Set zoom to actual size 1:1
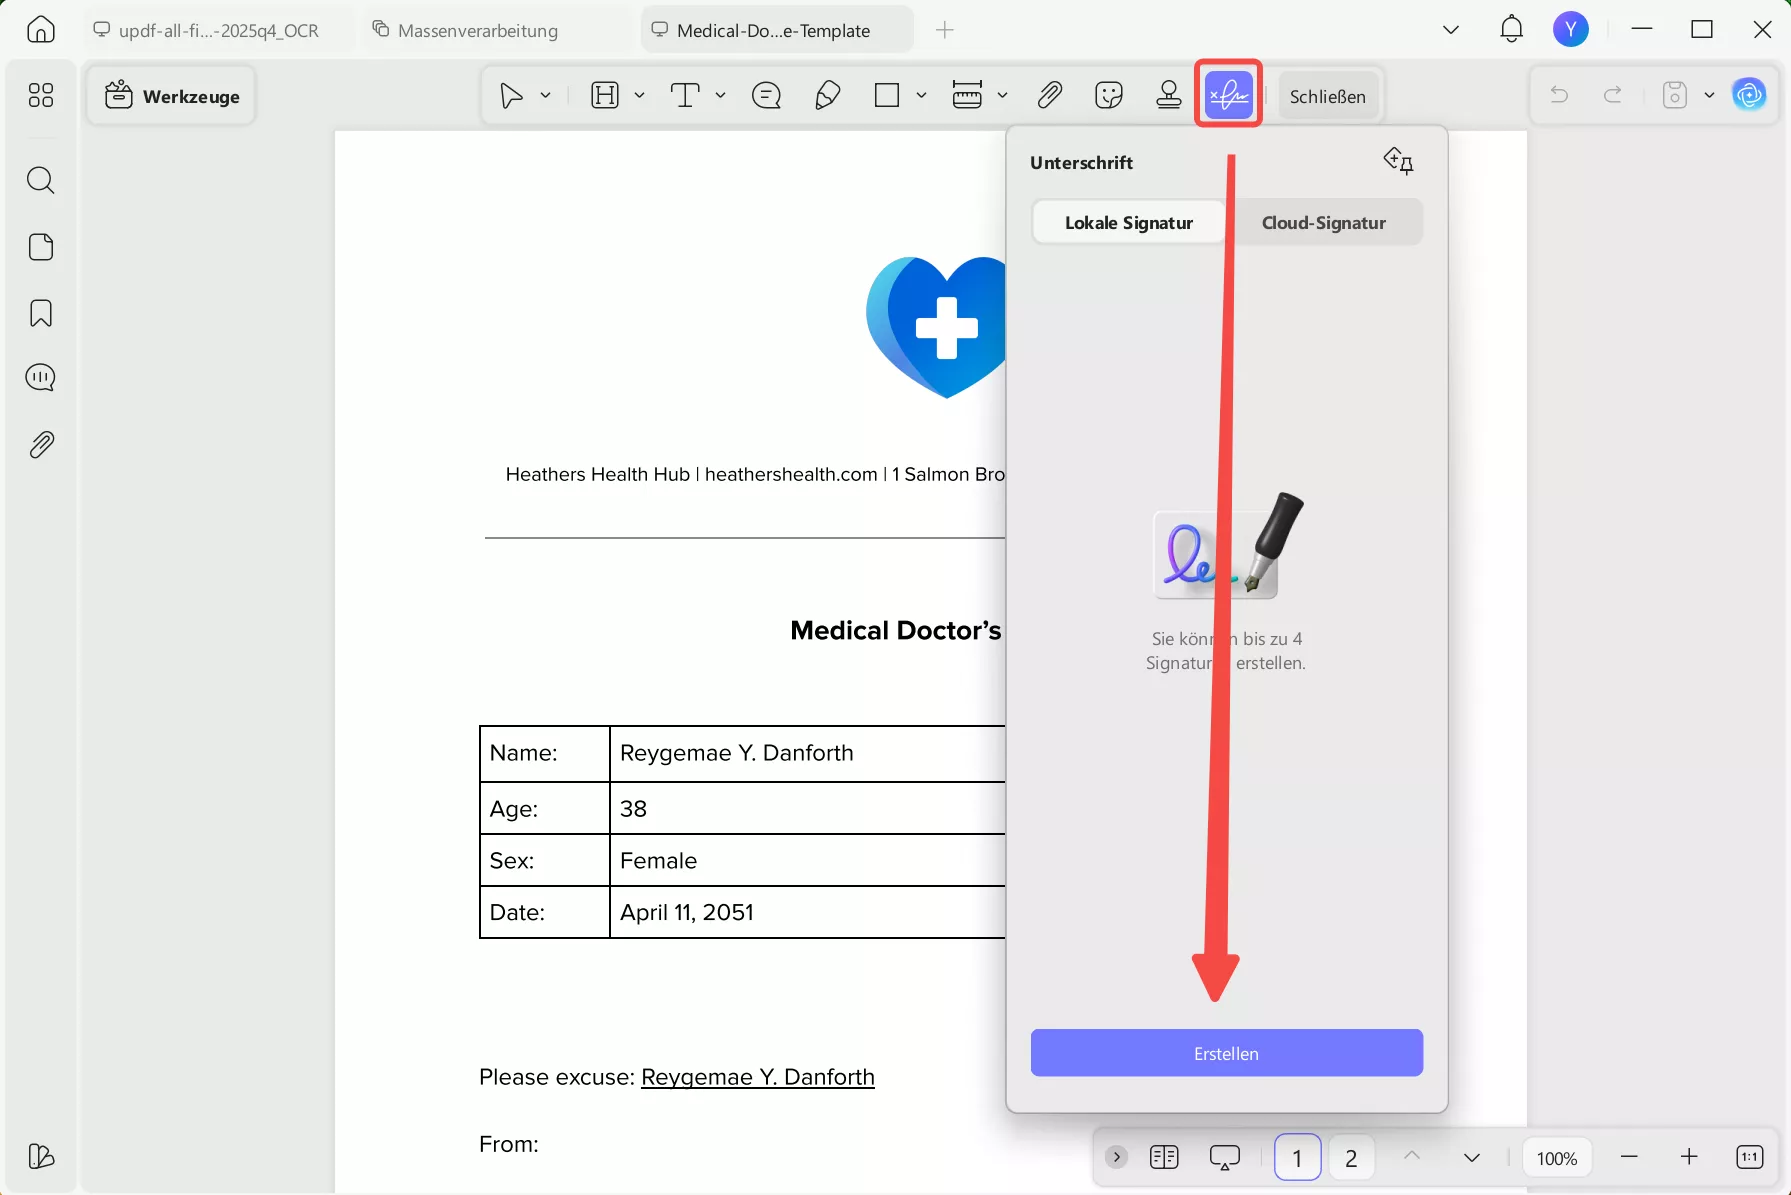The height and width of the screenshot is (1195, 1791). [1750, 1157]
